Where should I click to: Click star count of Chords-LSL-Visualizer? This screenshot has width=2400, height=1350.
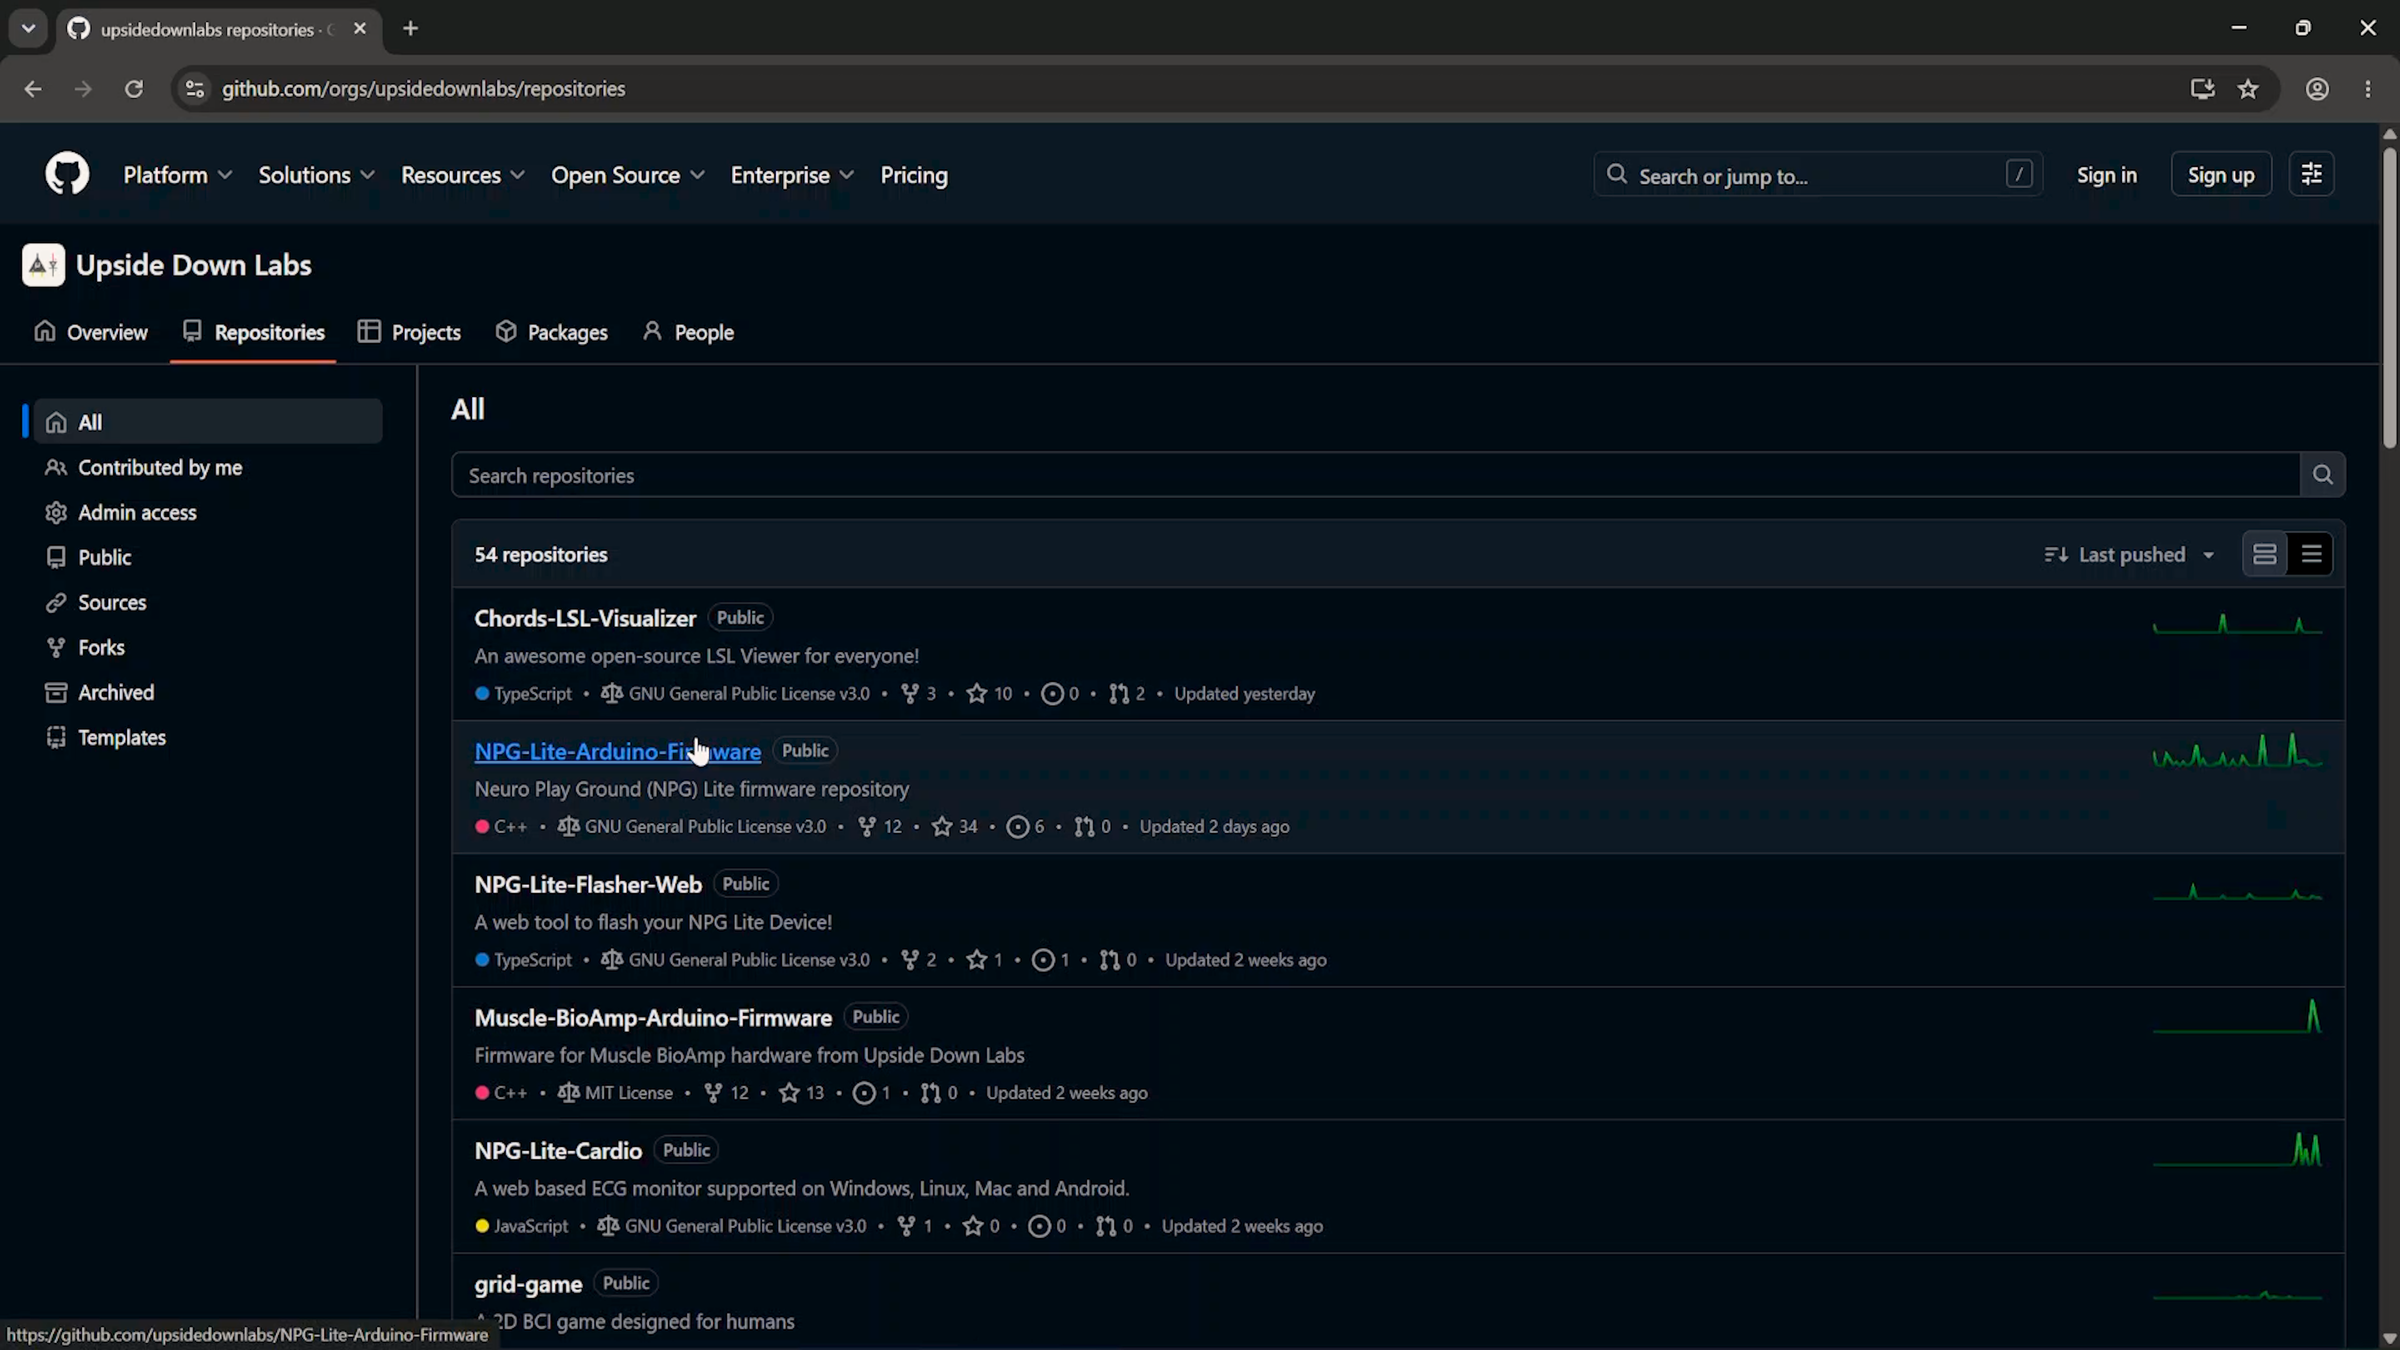click(989, 694)
